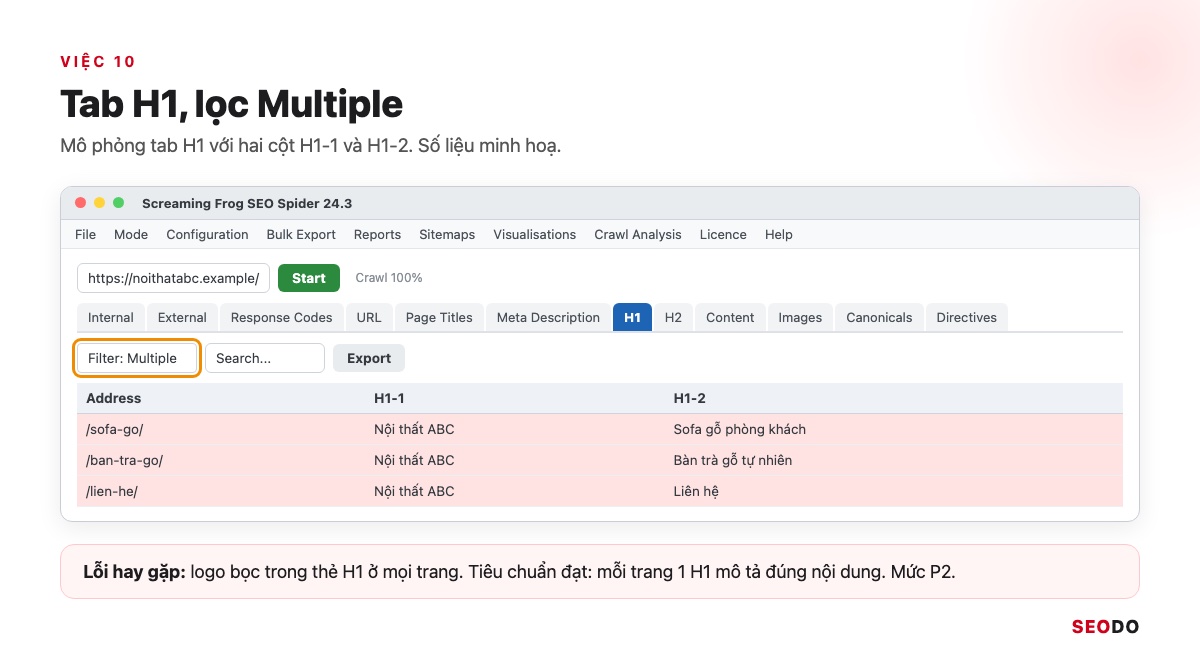Open the Configuration menu

pyautogui.click(x=207, y=234)
